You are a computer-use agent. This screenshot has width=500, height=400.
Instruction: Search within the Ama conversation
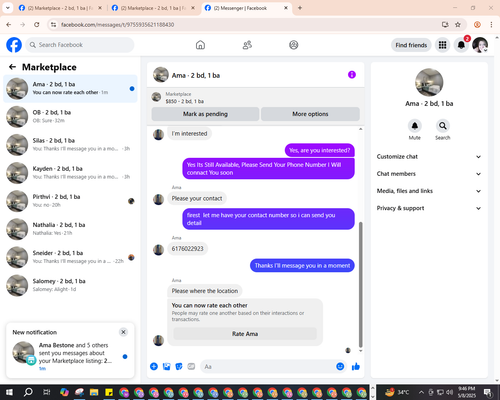point(443,126)
